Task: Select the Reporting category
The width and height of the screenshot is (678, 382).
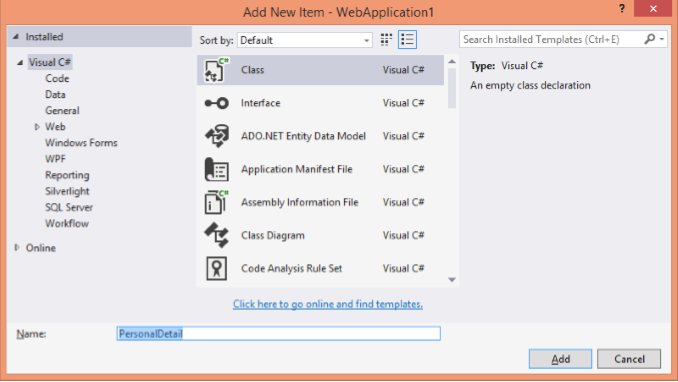Action: pos(67,175)
